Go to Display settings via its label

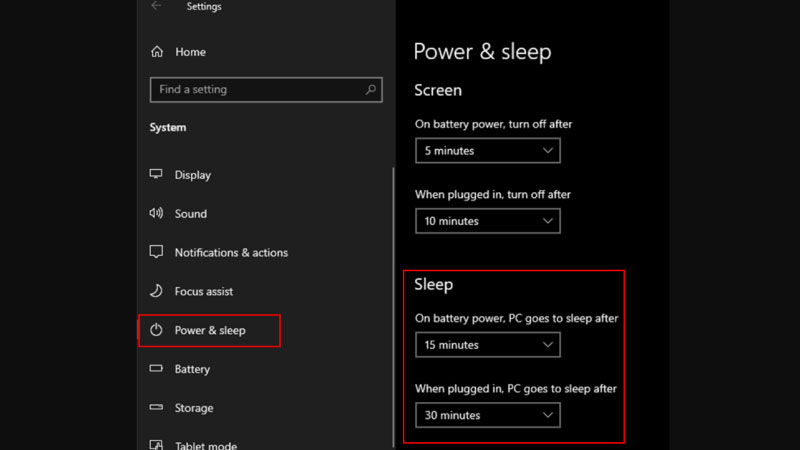point(193,175)
